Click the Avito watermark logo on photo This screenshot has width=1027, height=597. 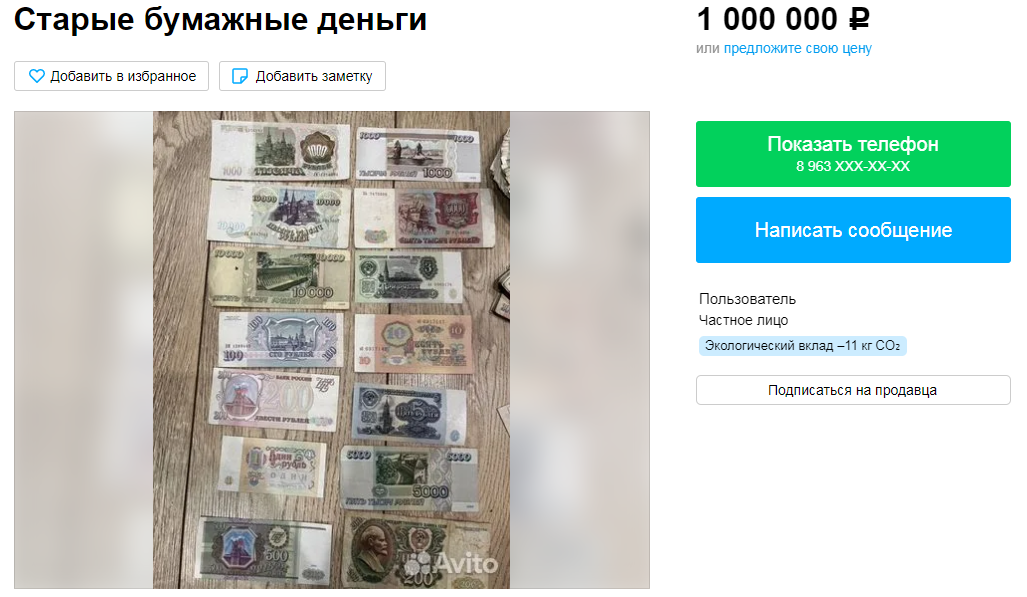[451, 563]
